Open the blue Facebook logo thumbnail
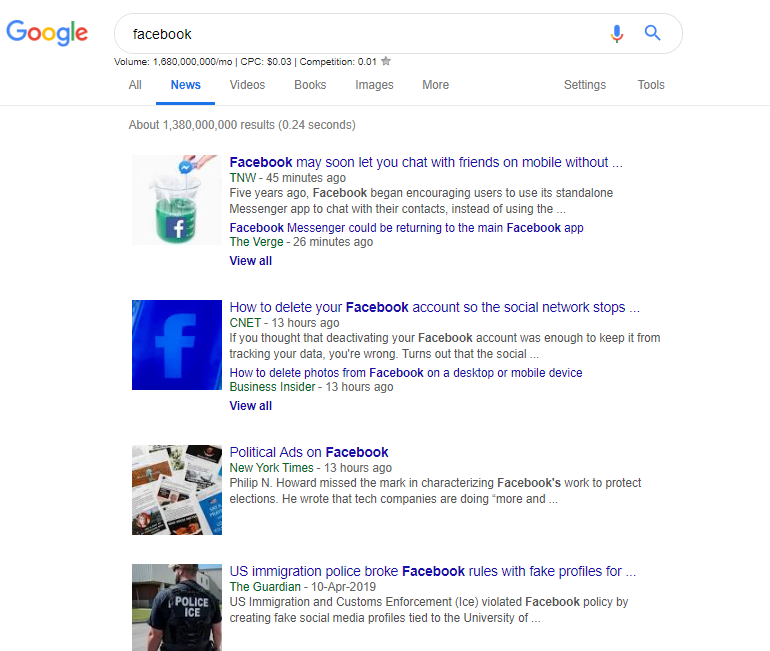The width and height of the screenshot is (770, 651). [x=177, y=345]
